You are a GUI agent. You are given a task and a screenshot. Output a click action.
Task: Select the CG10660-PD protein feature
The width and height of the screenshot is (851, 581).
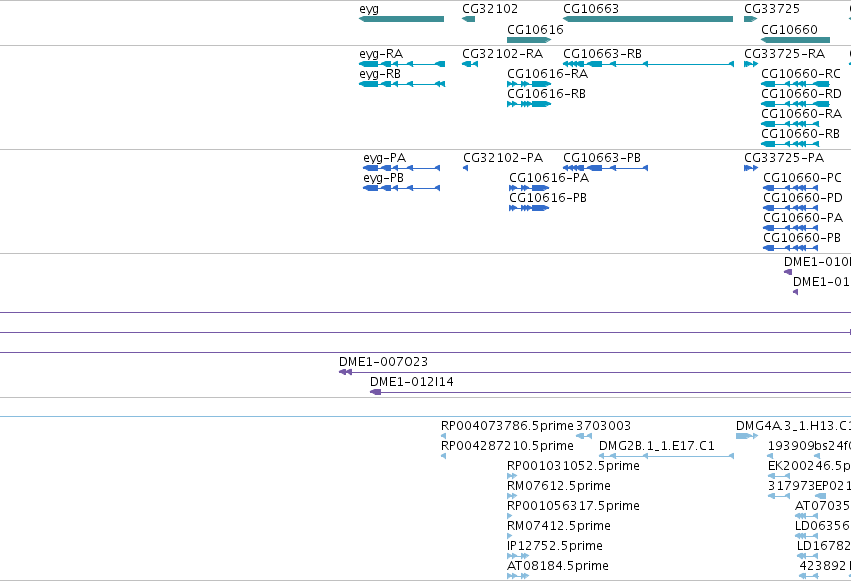tap(791, 208)
